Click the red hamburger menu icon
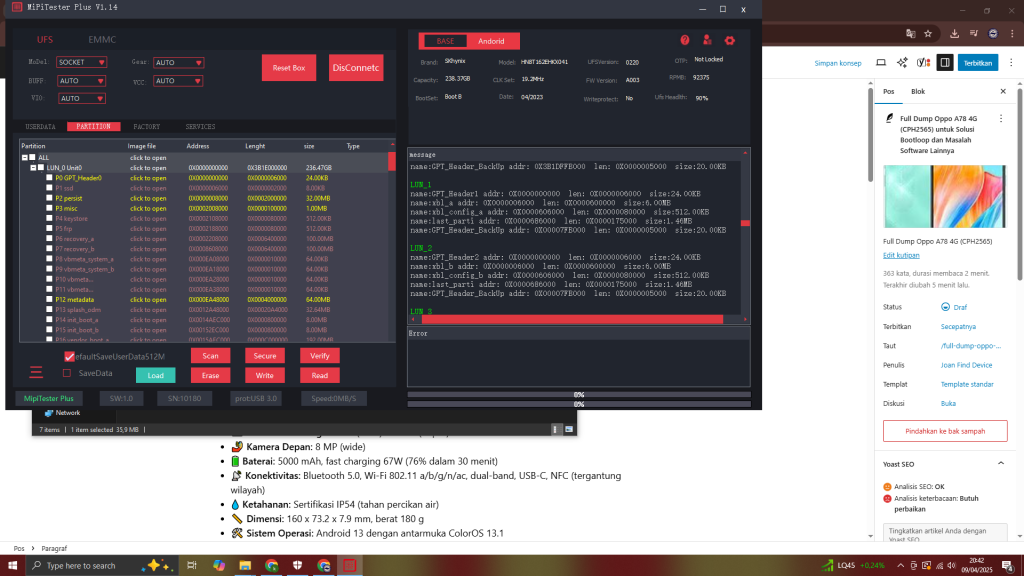 (36, 373)
